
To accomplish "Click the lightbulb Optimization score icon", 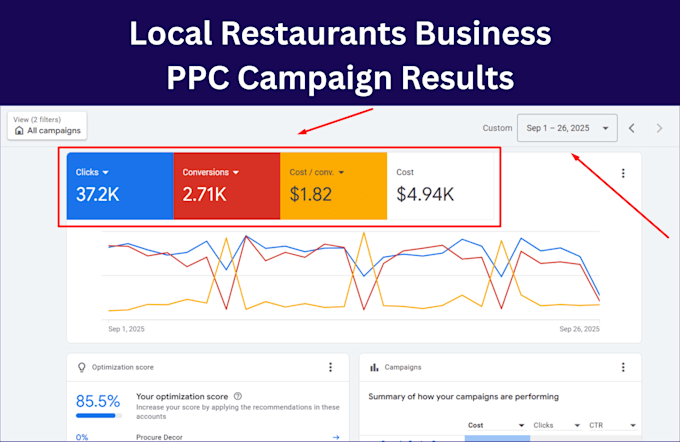I will point(82,367).
